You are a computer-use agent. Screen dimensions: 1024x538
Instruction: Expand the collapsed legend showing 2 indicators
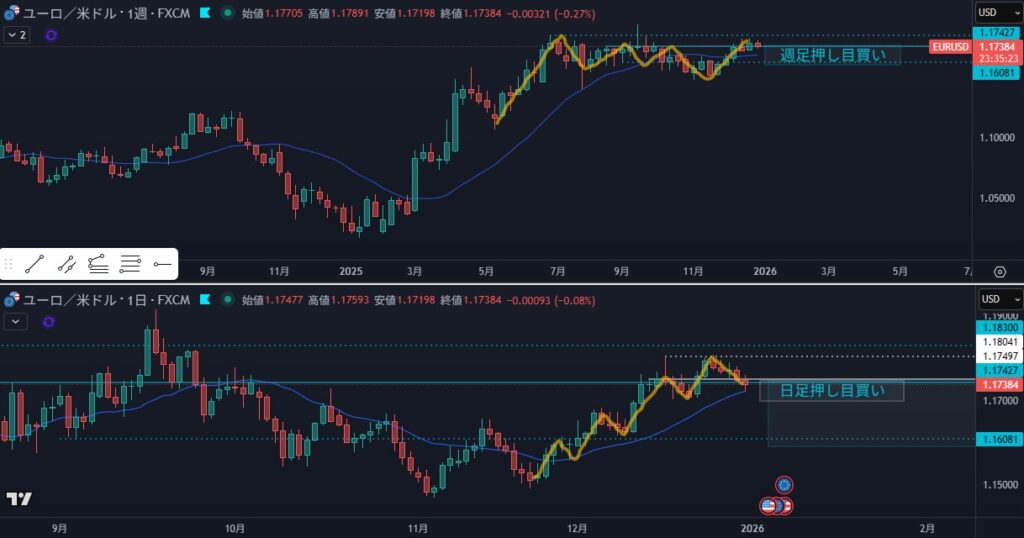pyautogui.click(x=17, y=35)
